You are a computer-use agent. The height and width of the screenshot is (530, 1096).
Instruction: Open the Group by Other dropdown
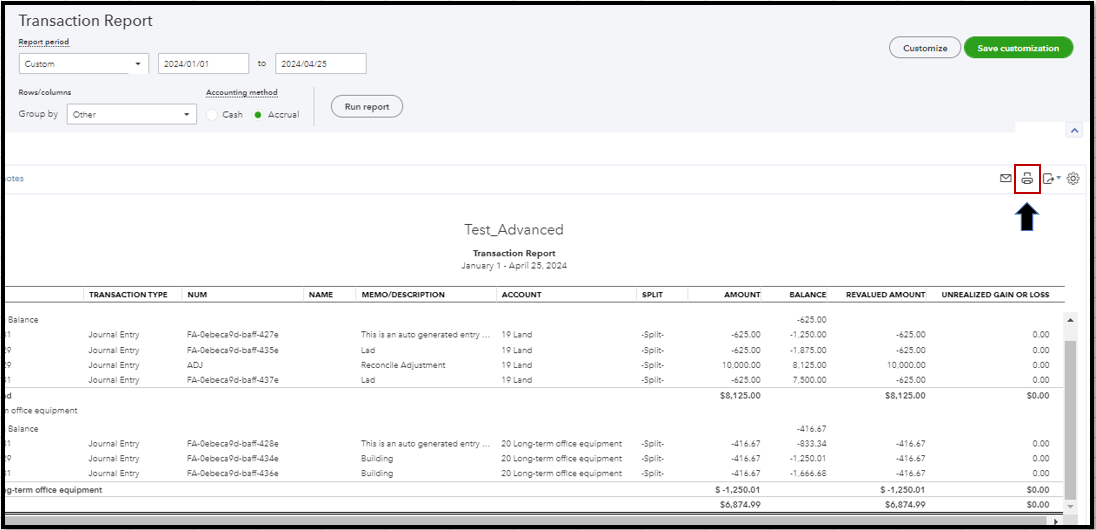(132, 115)
